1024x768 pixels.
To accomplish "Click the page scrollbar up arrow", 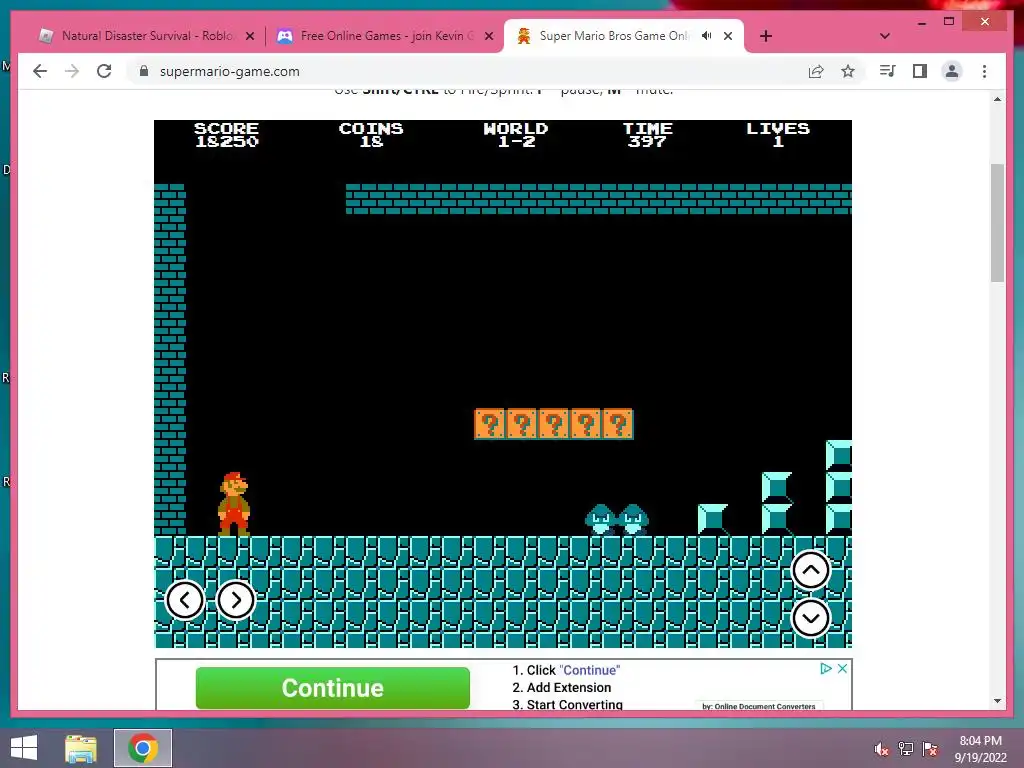I will 997,99.
